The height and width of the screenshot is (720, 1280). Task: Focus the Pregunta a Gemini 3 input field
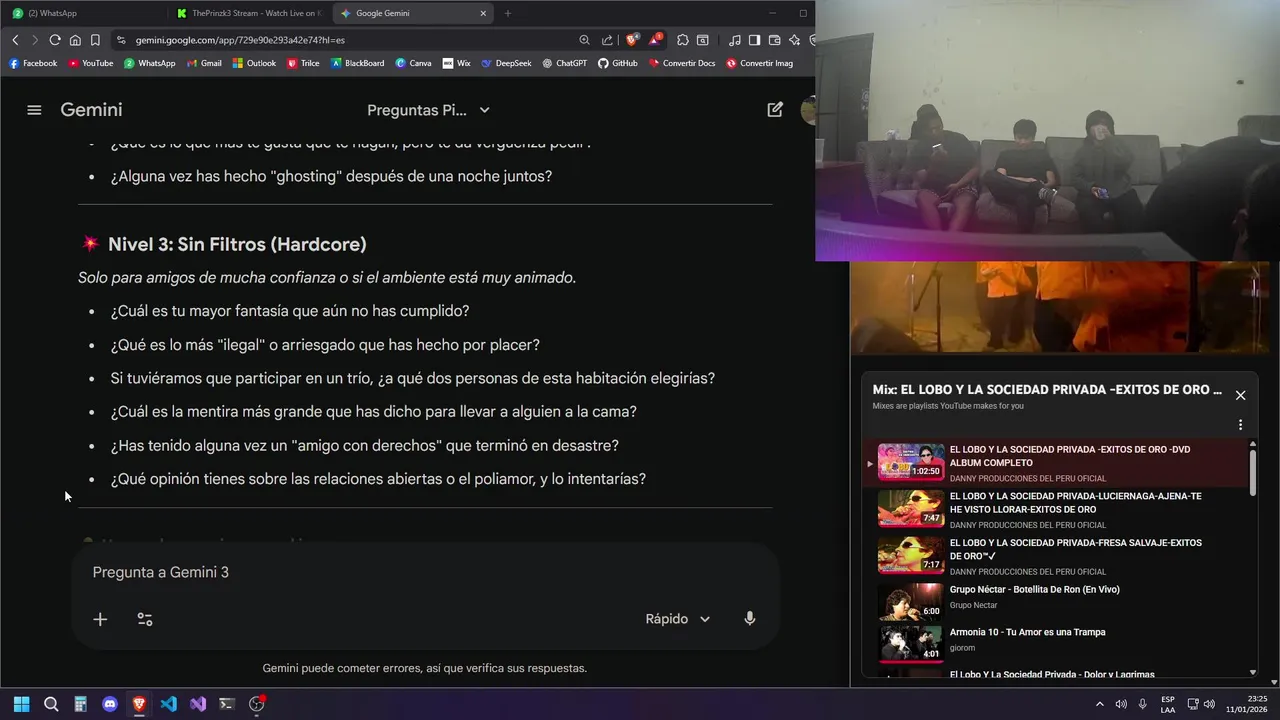[x=424, y=572]
